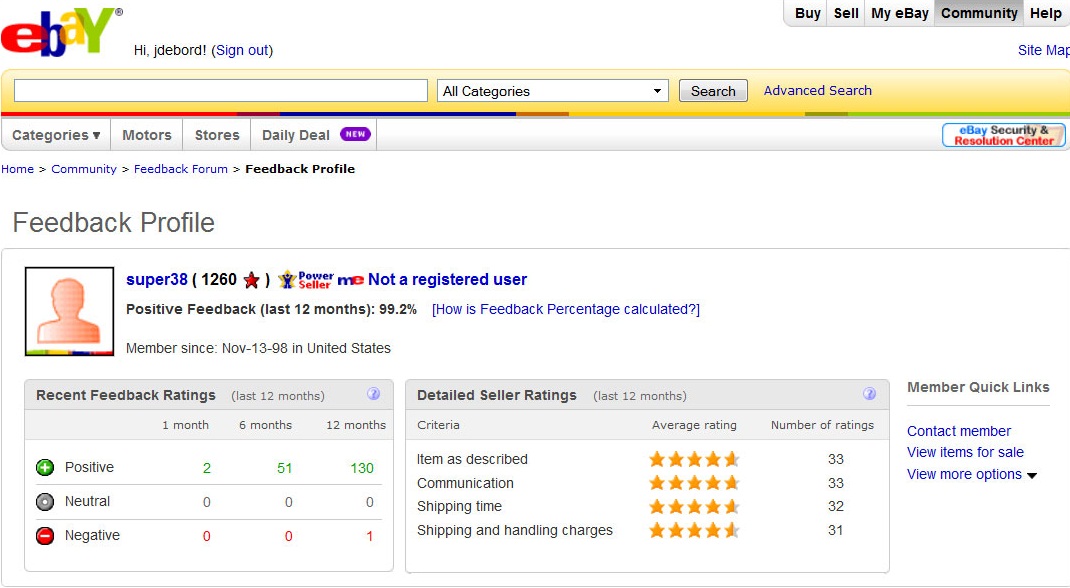
Task: Click the Search button
Action: (x=713, y=91)
